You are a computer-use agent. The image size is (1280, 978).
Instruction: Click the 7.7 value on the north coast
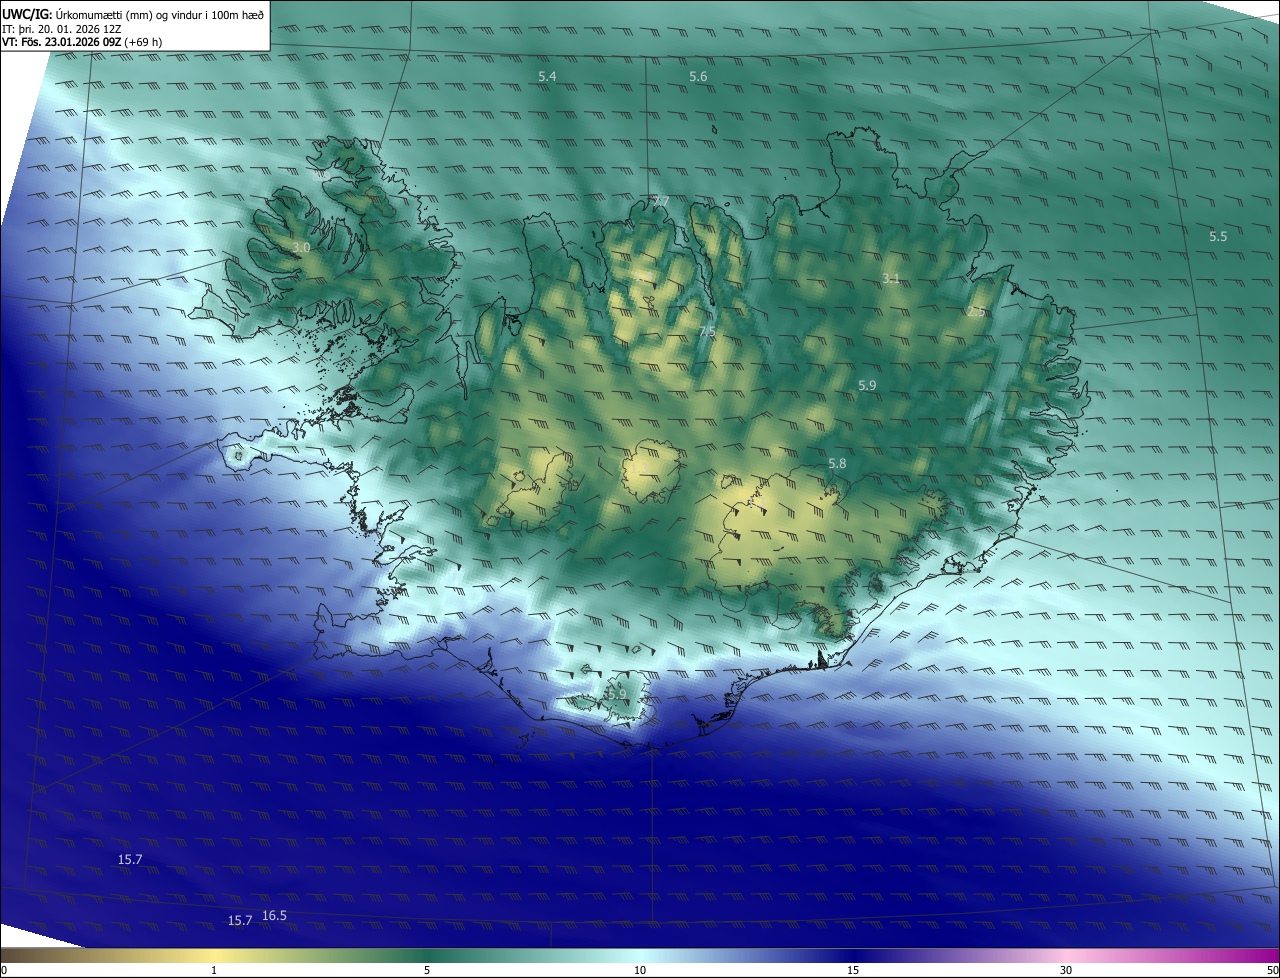(x=660, y=202)
